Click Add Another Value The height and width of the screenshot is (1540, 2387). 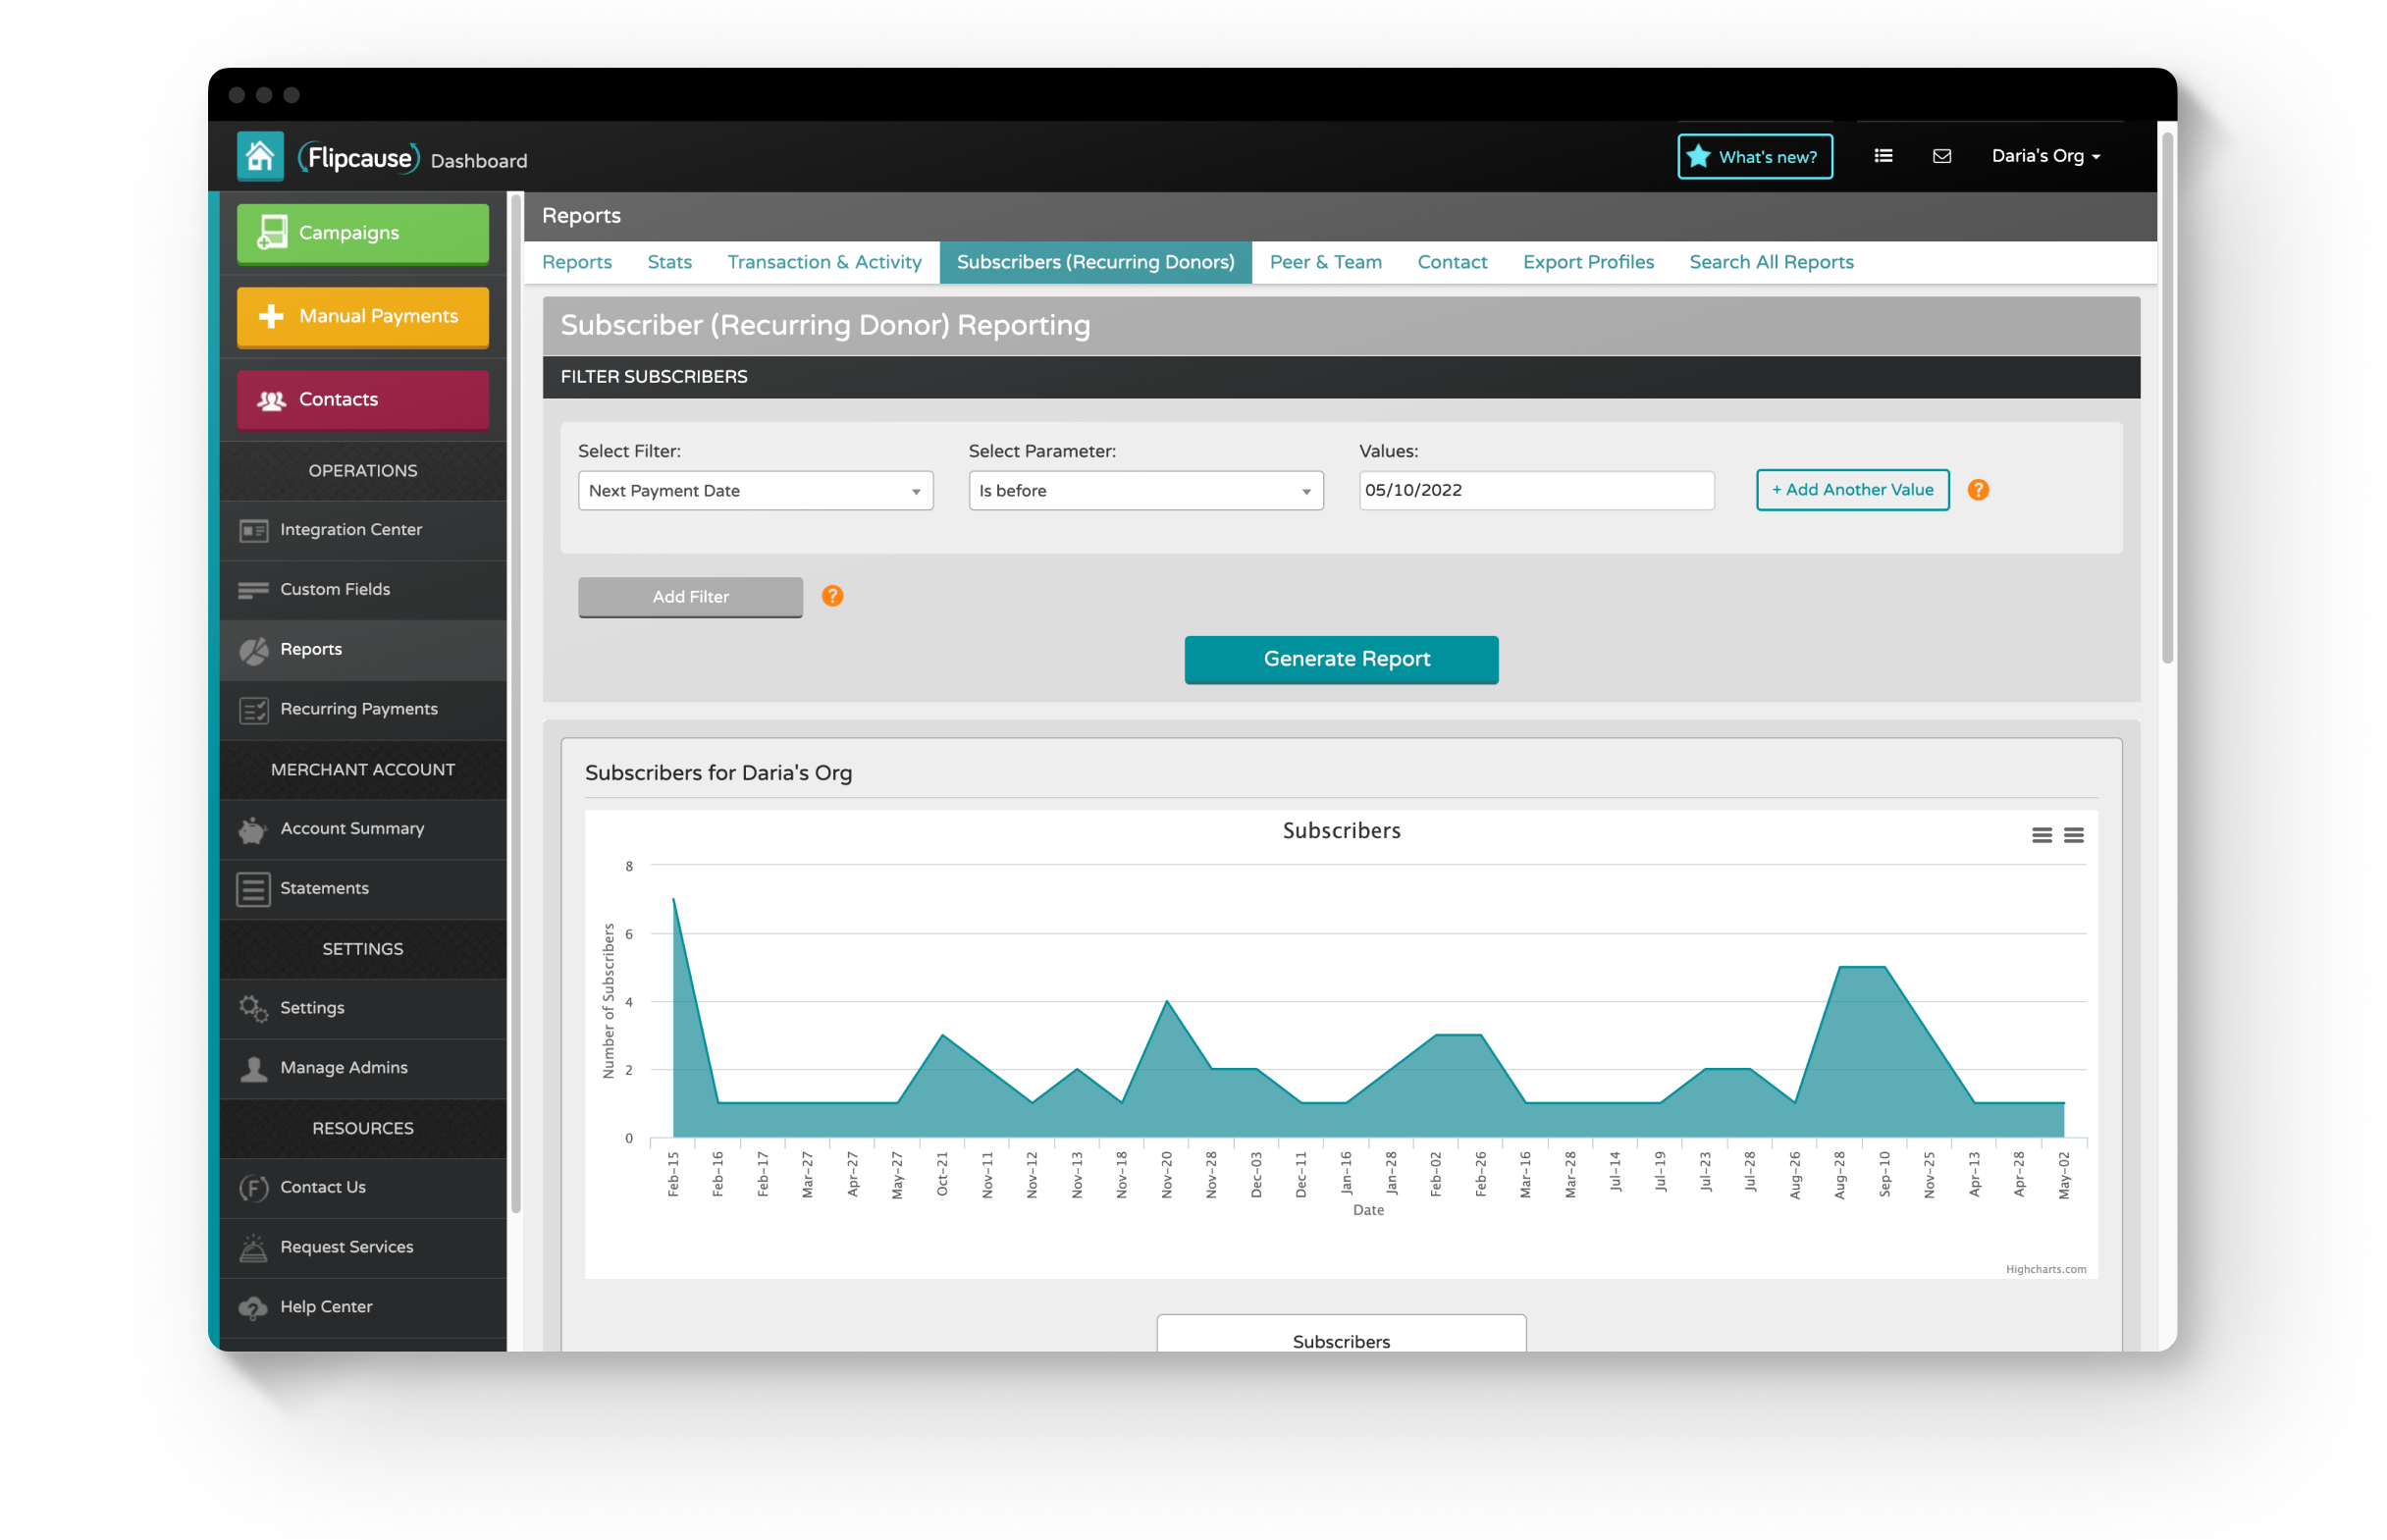tap(1852, 490)
